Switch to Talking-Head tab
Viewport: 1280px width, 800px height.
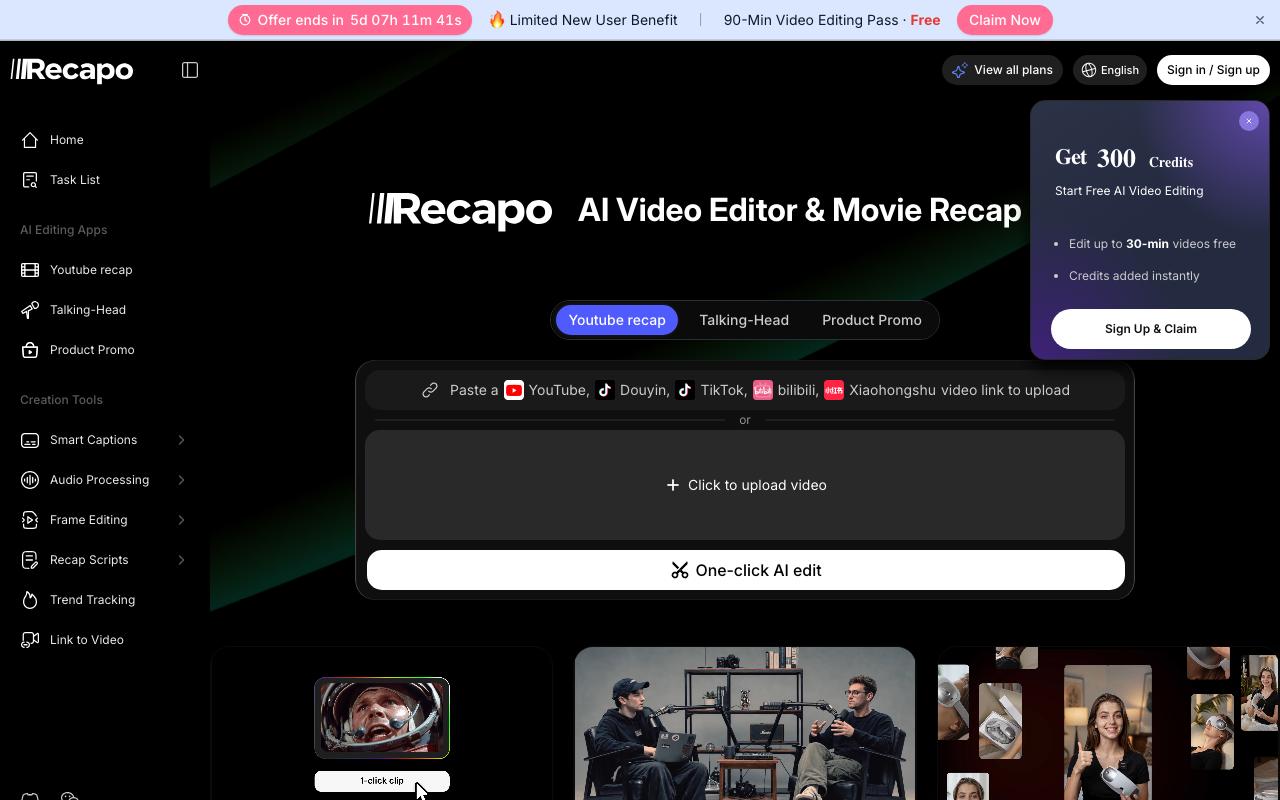744,320
